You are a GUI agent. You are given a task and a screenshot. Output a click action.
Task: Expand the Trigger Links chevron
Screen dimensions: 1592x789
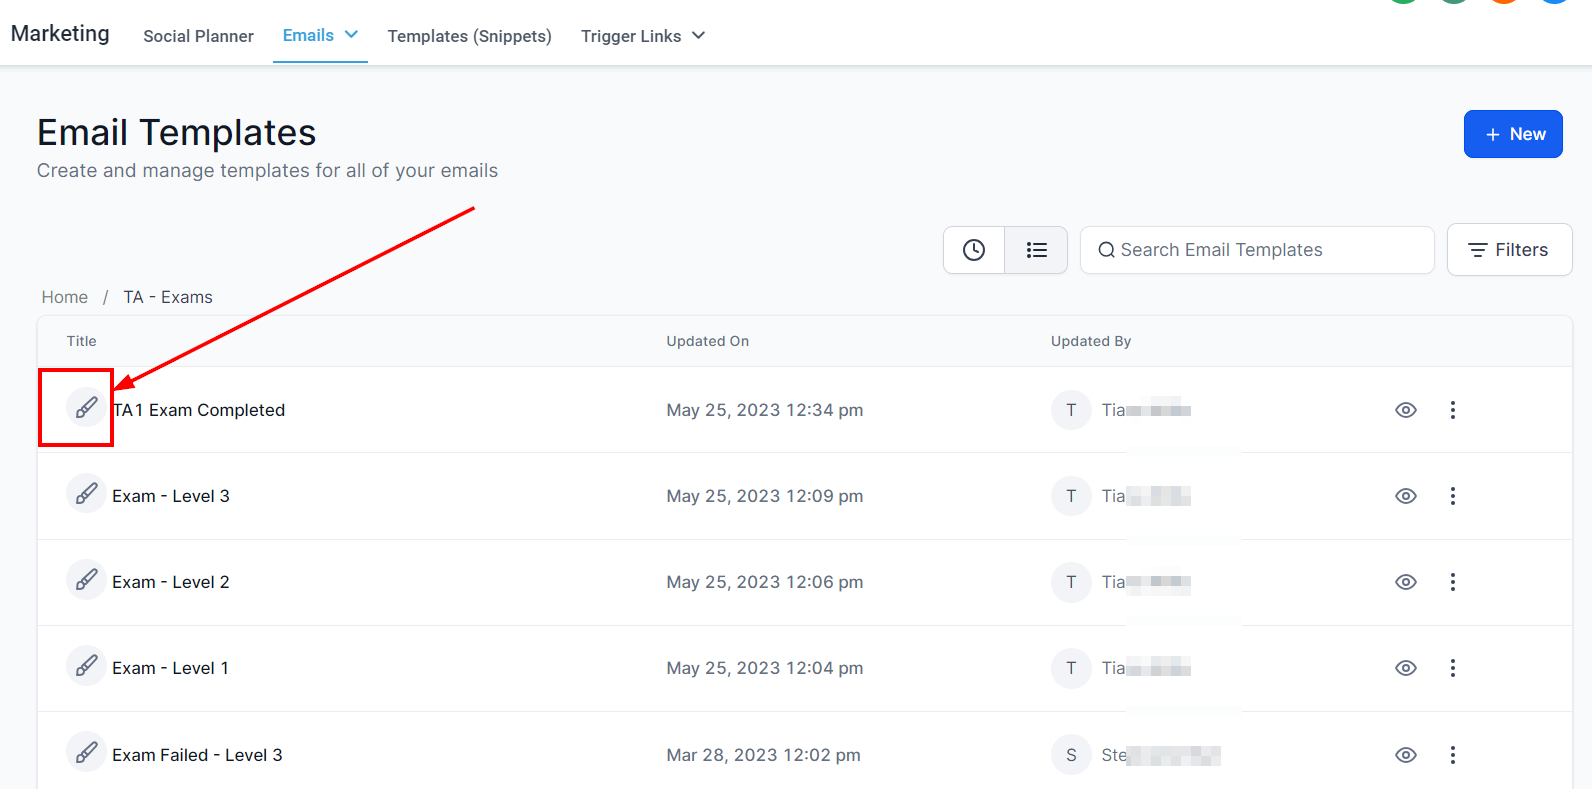pyautogui.click(x=699, y=36)
